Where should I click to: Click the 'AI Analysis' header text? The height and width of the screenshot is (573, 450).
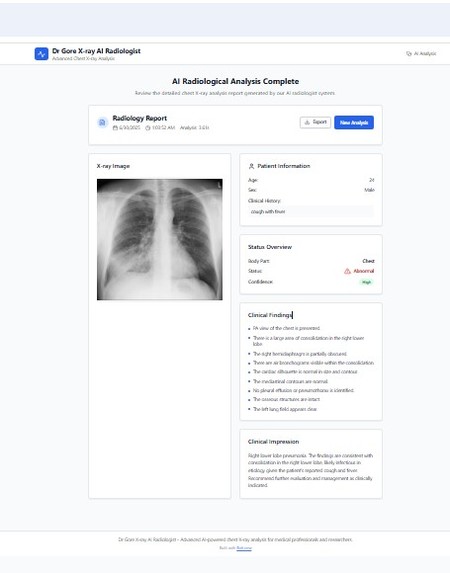coord(425,54)
